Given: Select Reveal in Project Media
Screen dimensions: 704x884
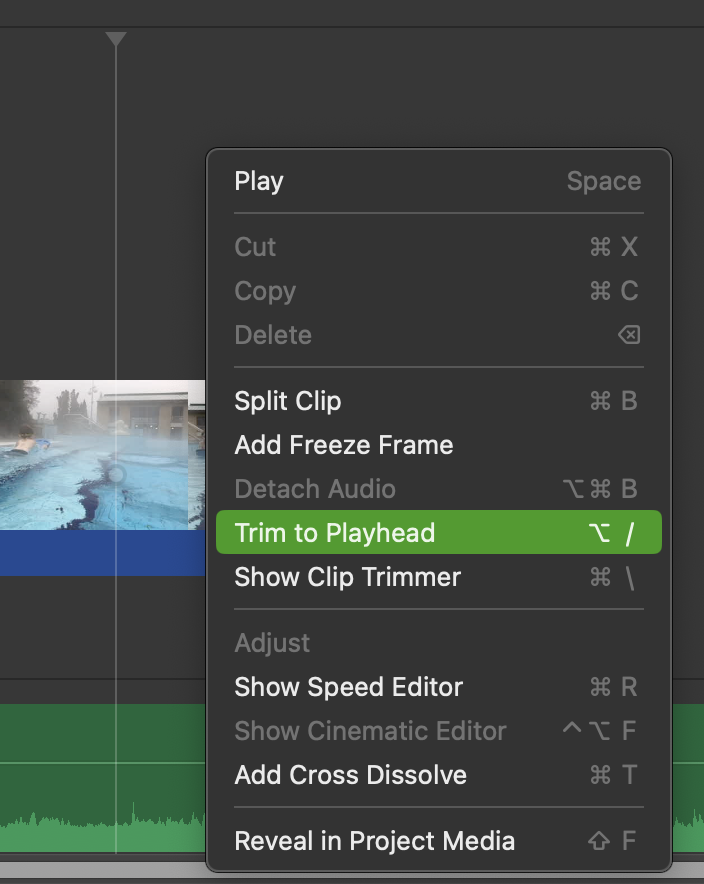Looking at the screenshot, I should point(439,841).
